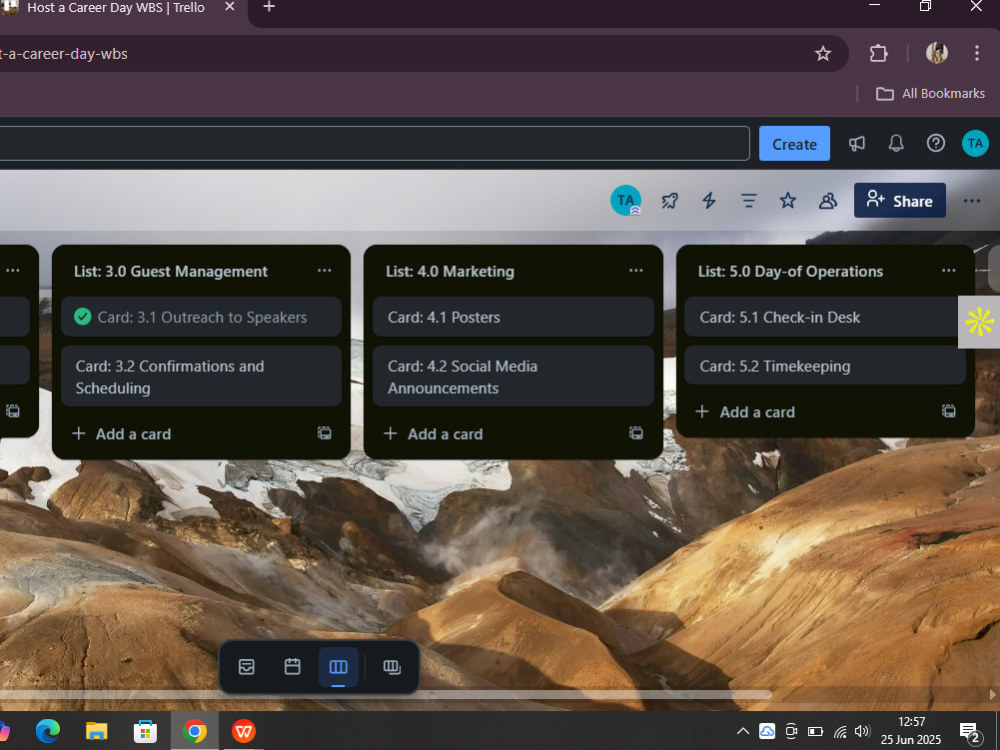Click the scrollbar right arrow
The image size is (1000, 750).
click(x=992, y=694)
